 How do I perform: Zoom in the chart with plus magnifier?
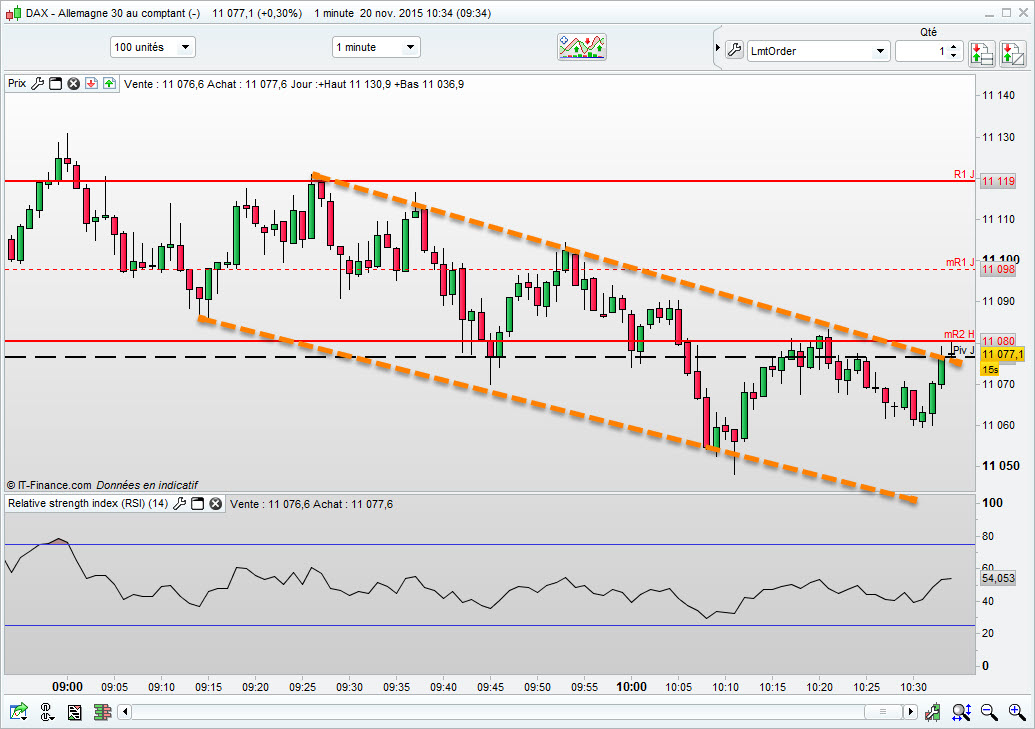pos(1017,712)
